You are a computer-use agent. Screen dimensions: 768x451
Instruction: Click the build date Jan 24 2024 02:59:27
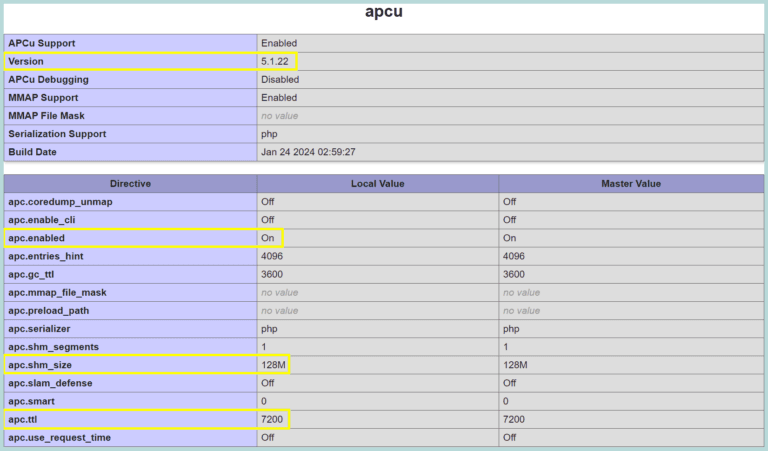[308, 152]
